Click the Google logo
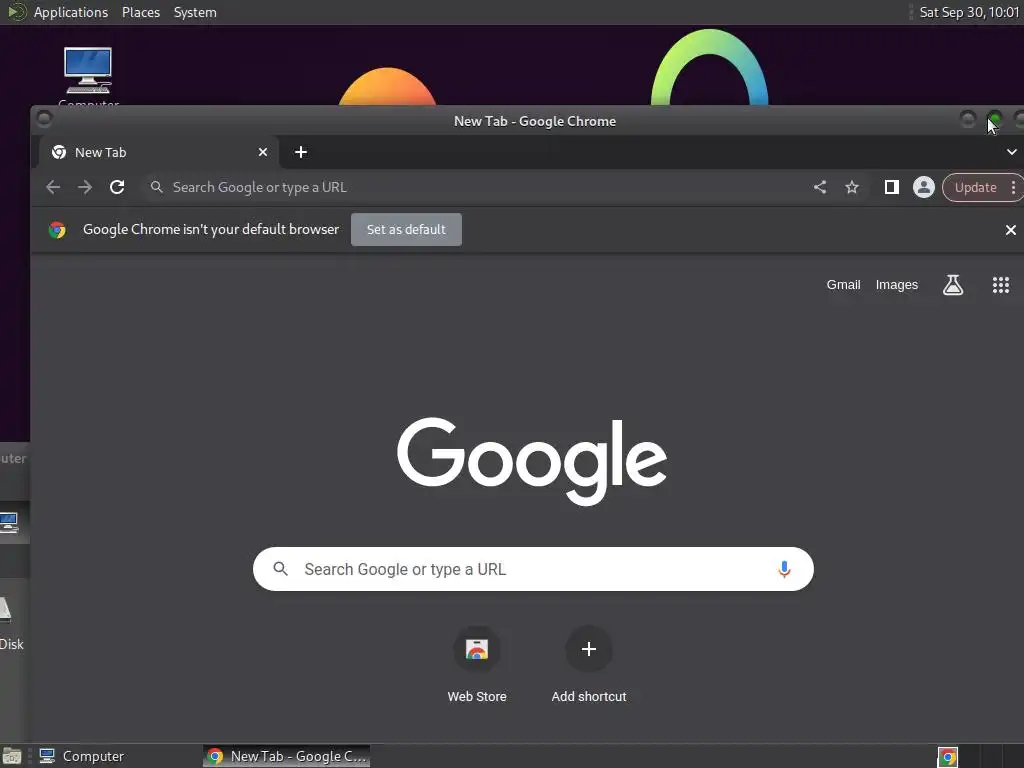Viewport: 1024px width, 768px height. [532, 460]
